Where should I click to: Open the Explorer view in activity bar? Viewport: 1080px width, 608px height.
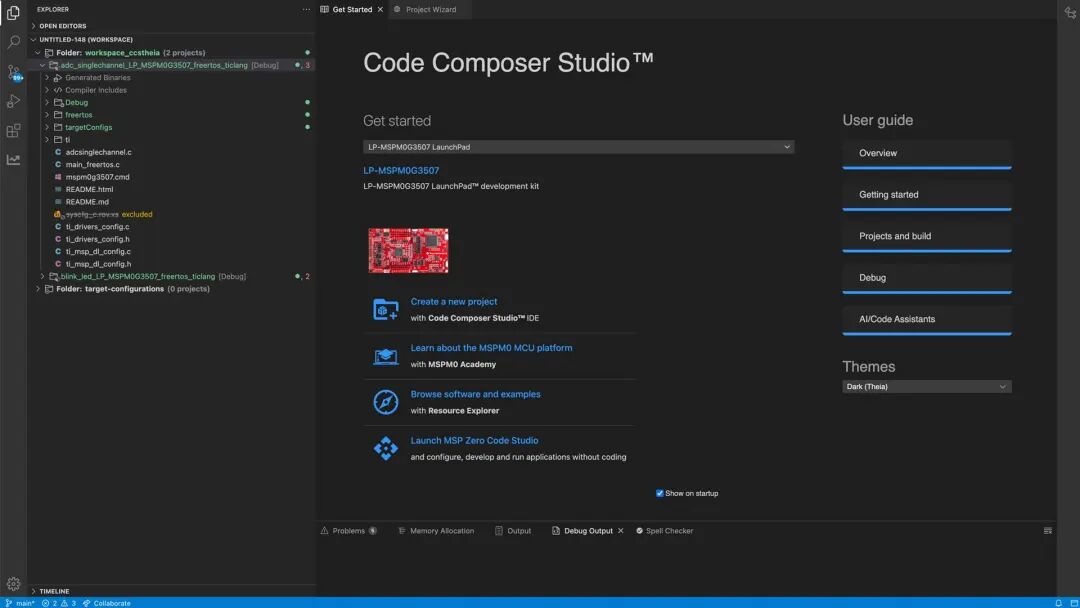tap(13, 12)
